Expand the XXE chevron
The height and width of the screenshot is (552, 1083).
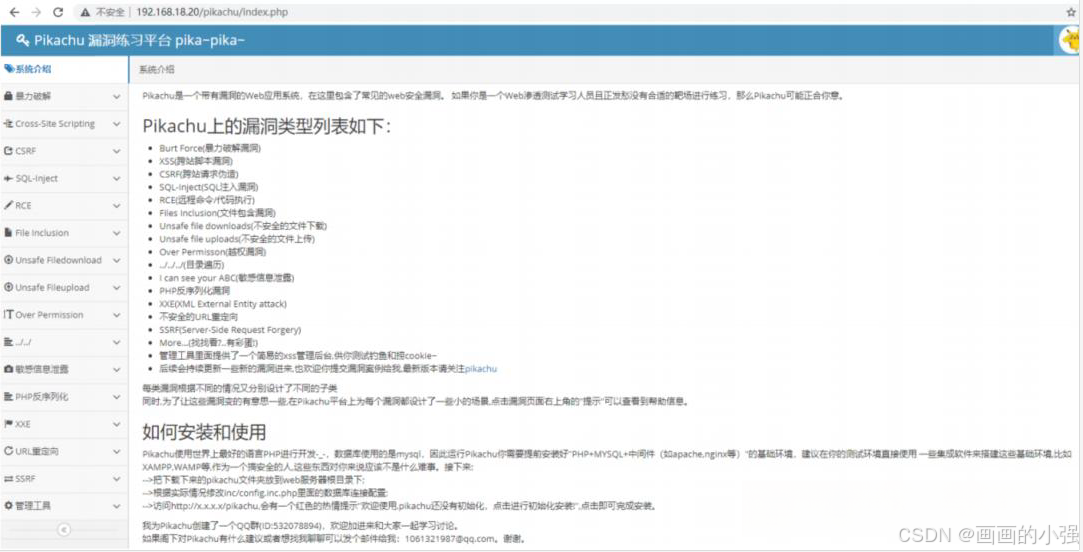(116, 424)
